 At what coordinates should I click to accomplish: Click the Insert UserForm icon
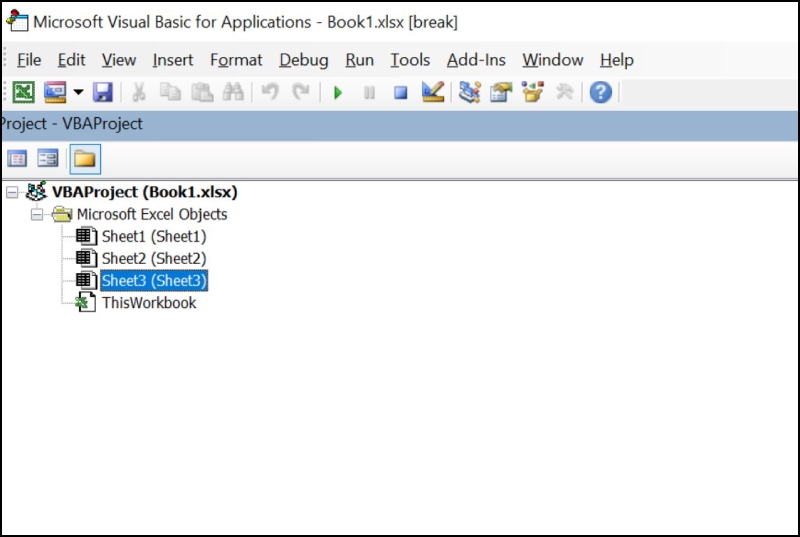(x=55, y=92)
